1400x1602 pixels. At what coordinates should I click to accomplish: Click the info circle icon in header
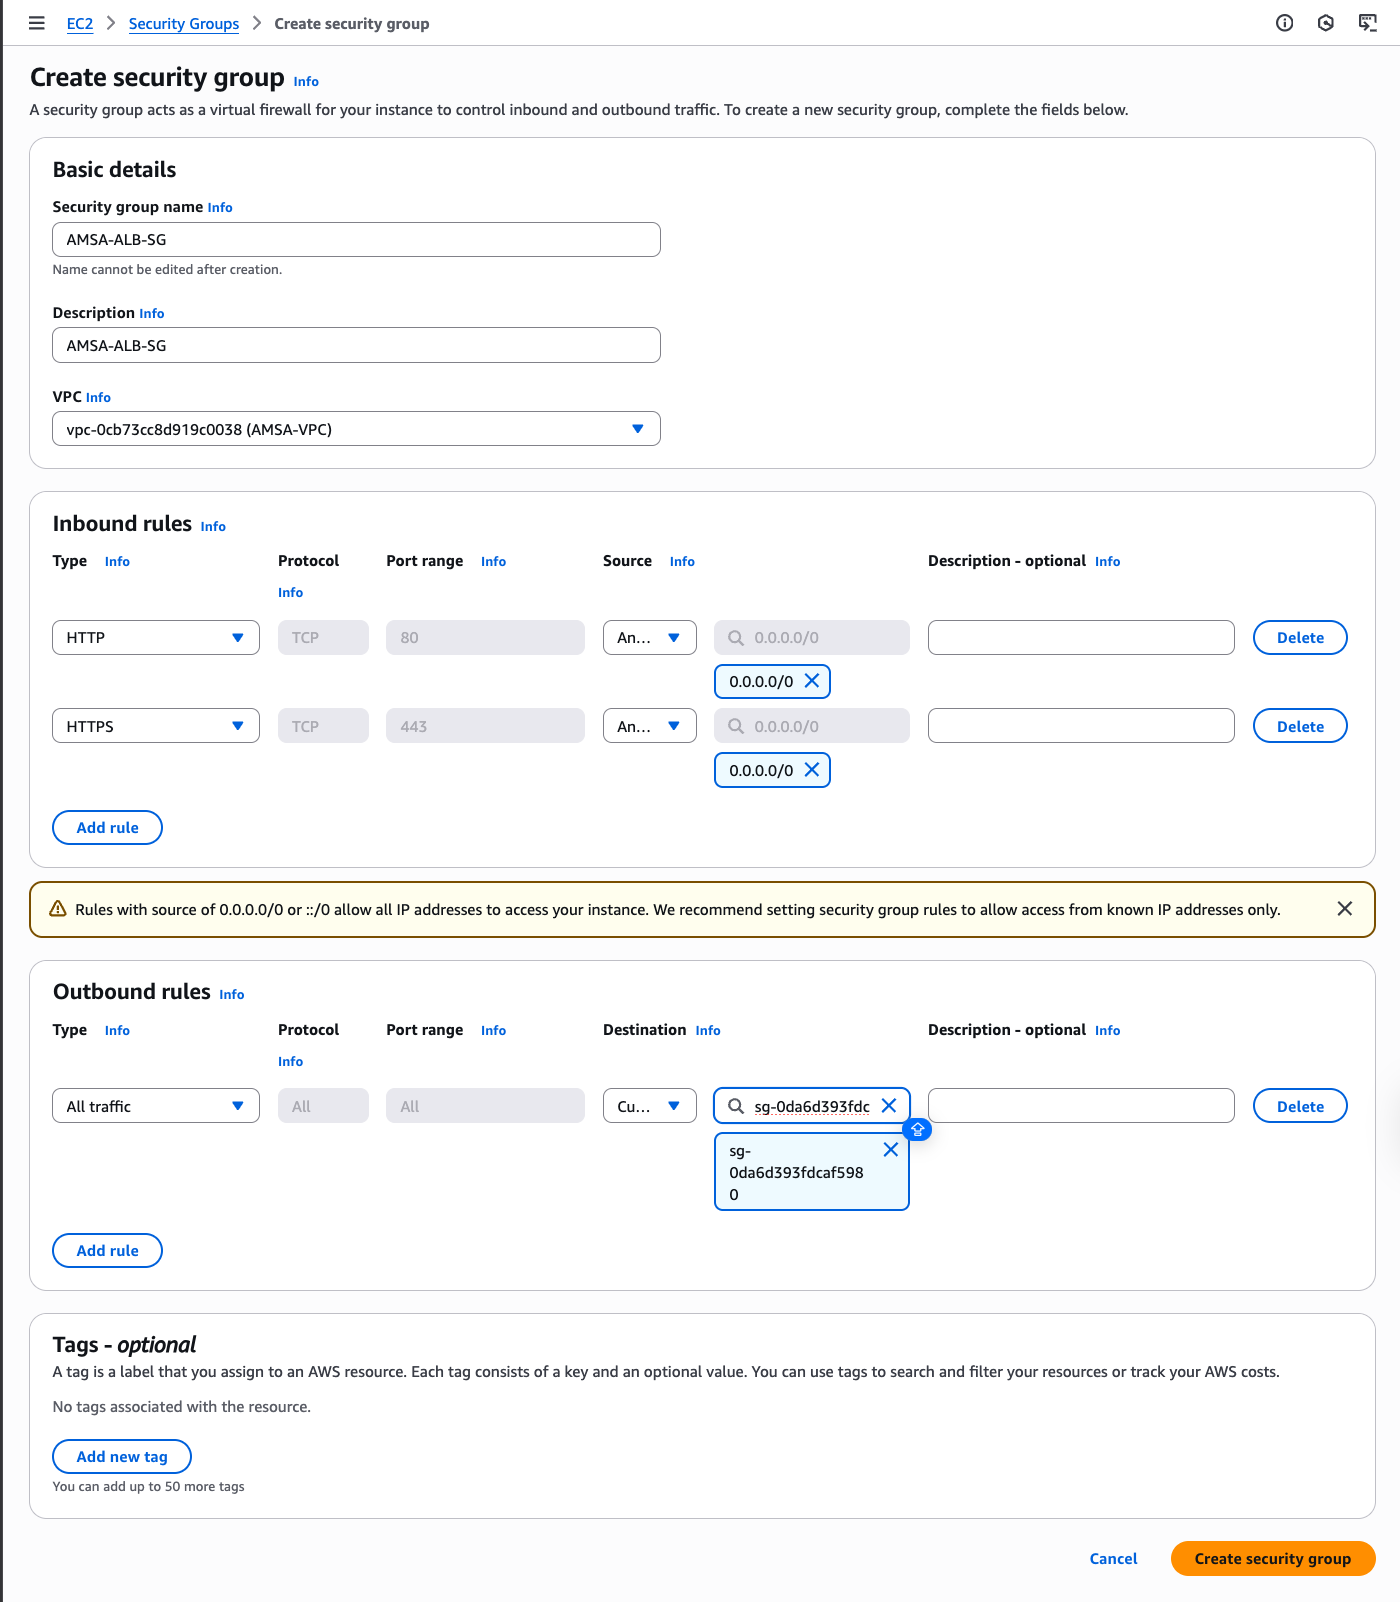point(1284,23)
